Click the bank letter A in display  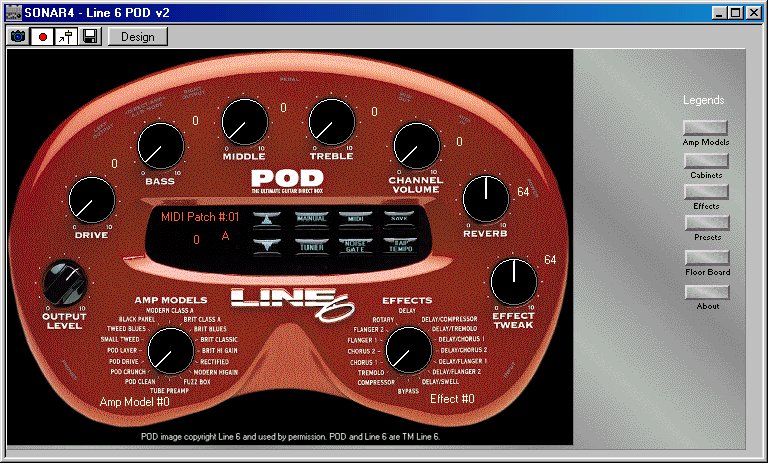[225, 236]
